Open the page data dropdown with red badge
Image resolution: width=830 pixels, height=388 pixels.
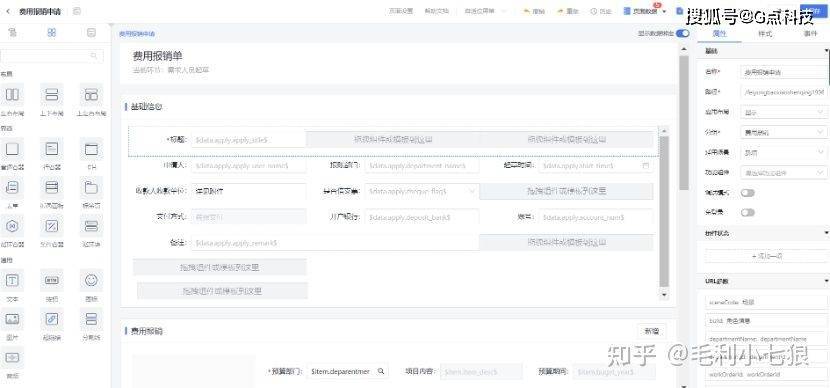point(645,11)
